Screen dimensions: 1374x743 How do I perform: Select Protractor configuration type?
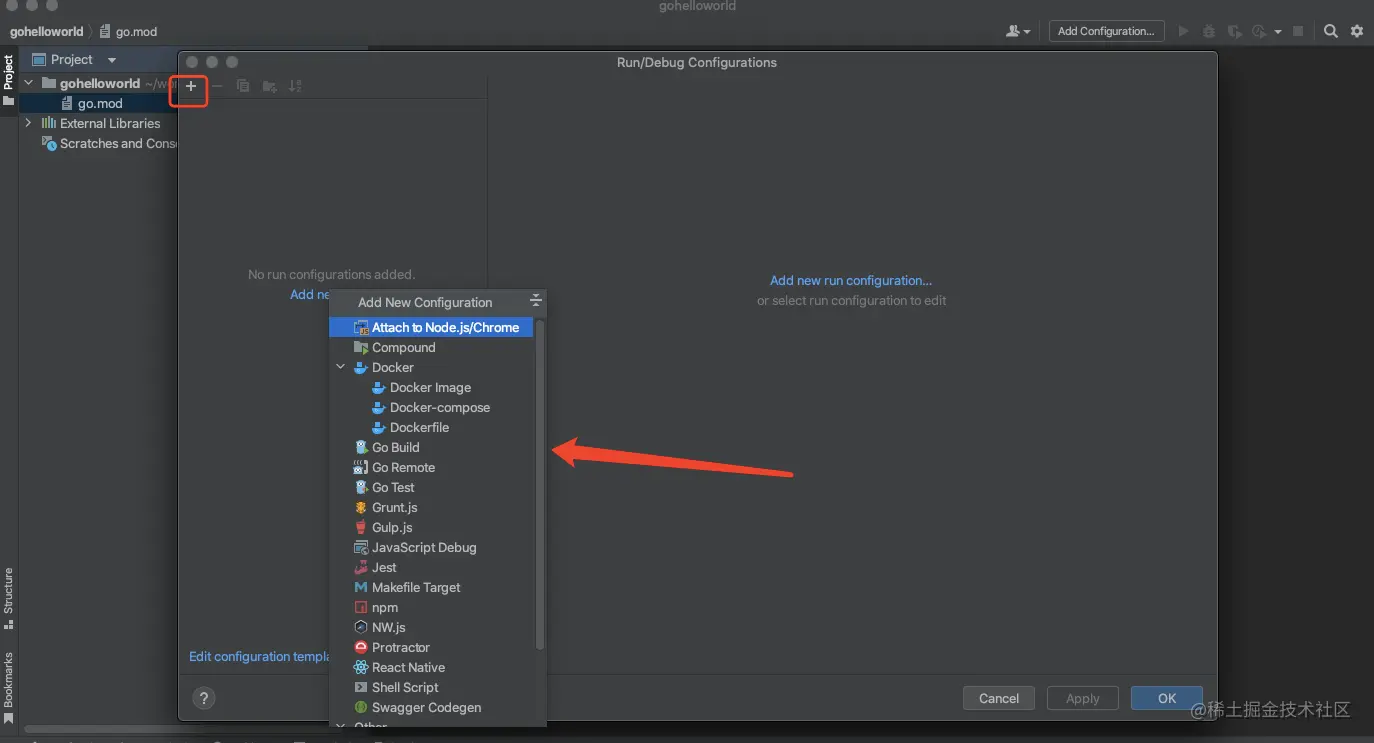pos(431,647)
